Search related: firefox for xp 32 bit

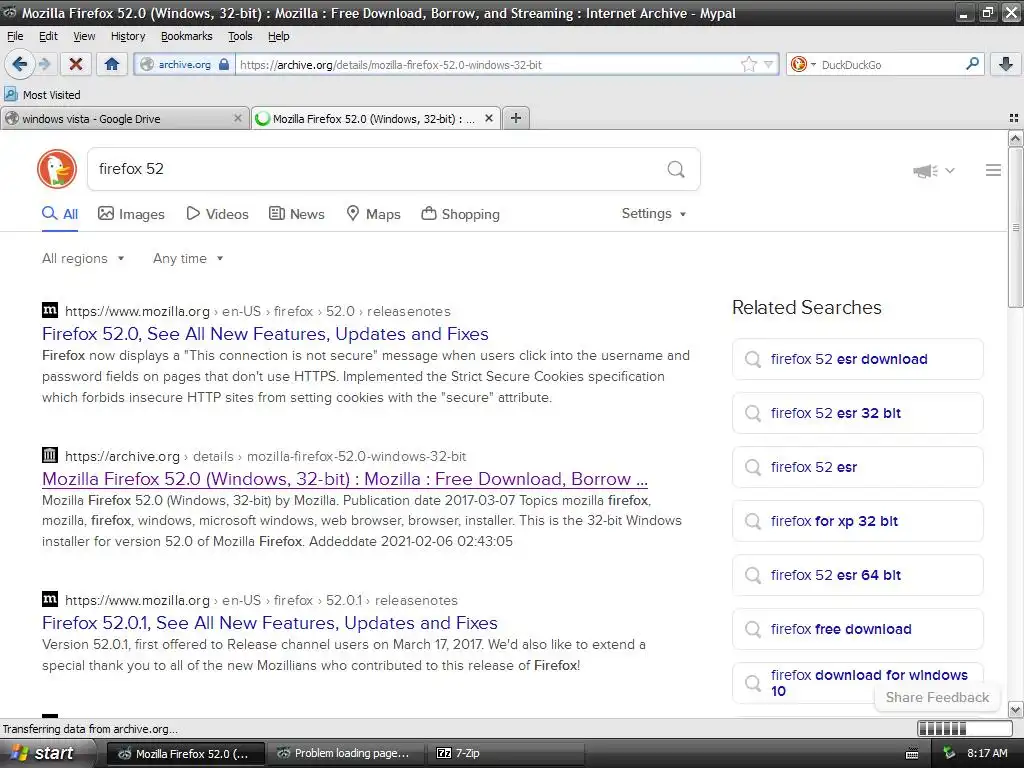[857, 521]
